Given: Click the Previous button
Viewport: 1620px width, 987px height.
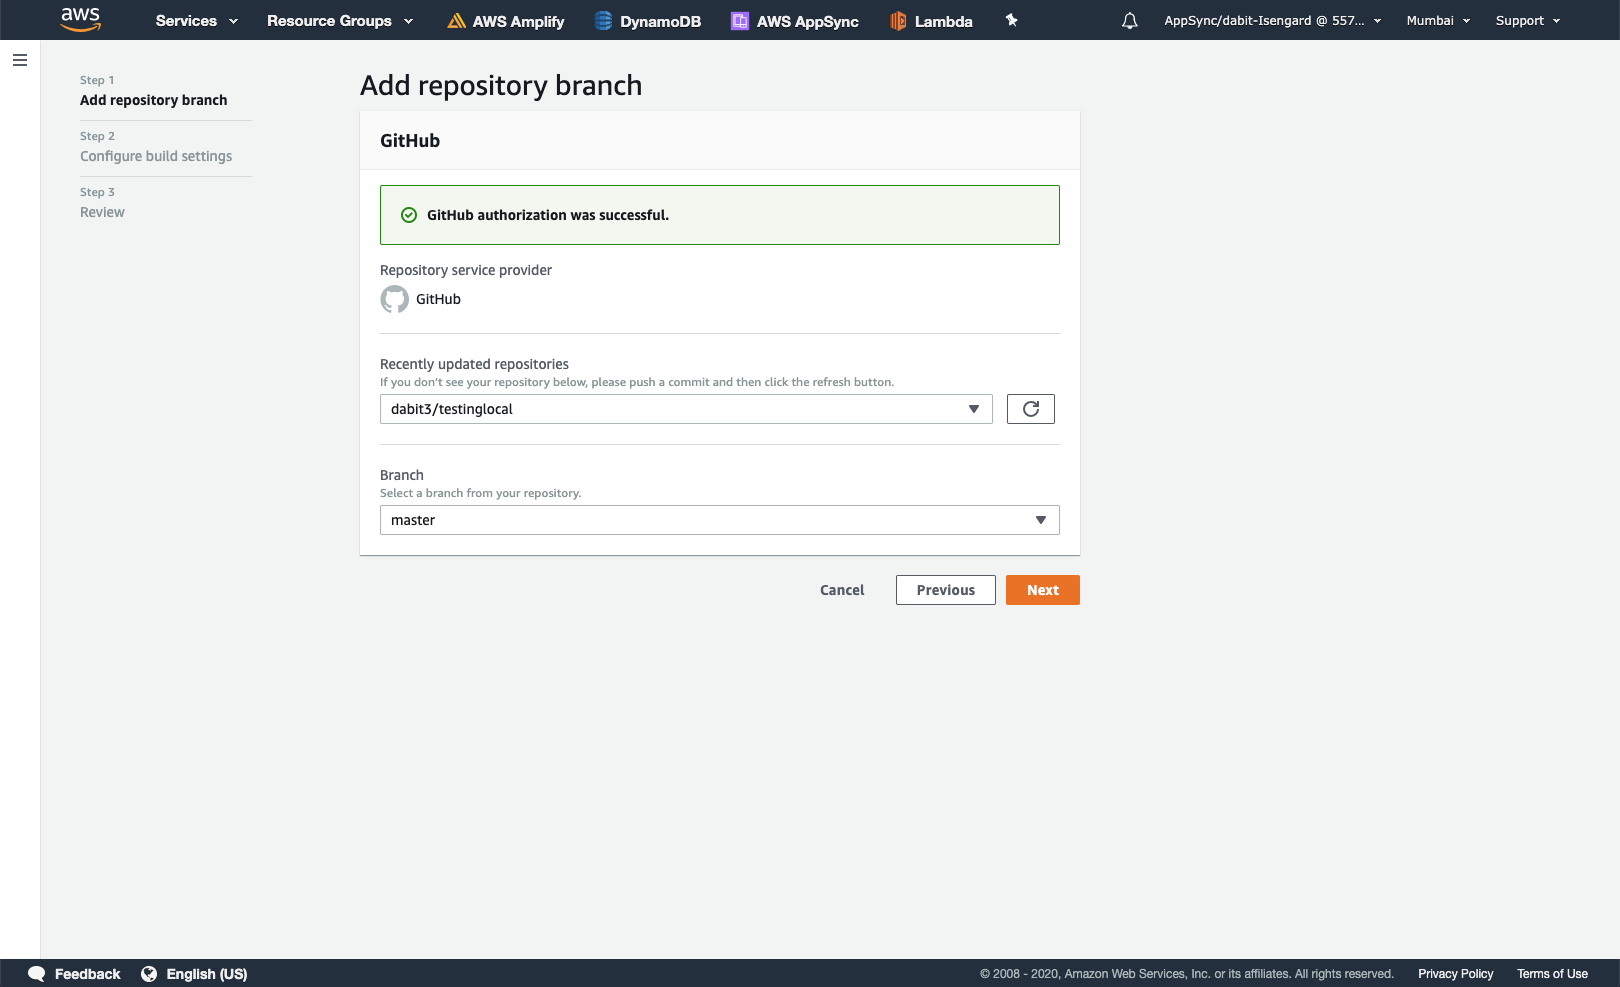Looking at the screenshot, I should tap(946, 590).
